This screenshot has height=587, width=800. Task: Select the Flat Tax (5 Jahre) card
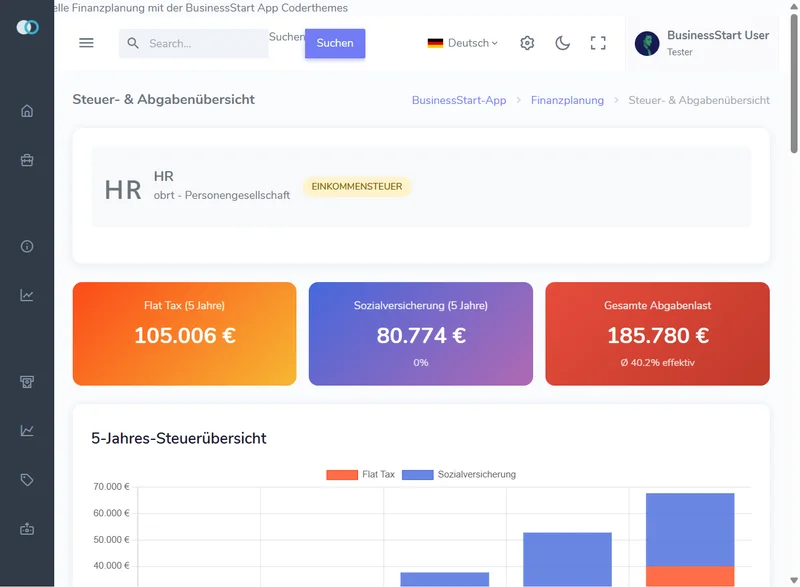click(x=184, y=334)
